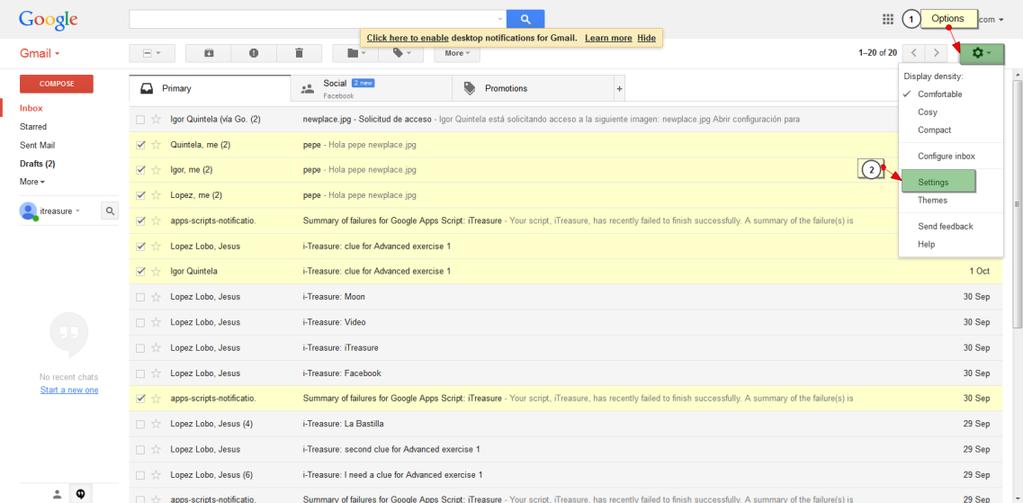
Task: Open the Google apps grid icon
Action: click(x=887, y=20)
